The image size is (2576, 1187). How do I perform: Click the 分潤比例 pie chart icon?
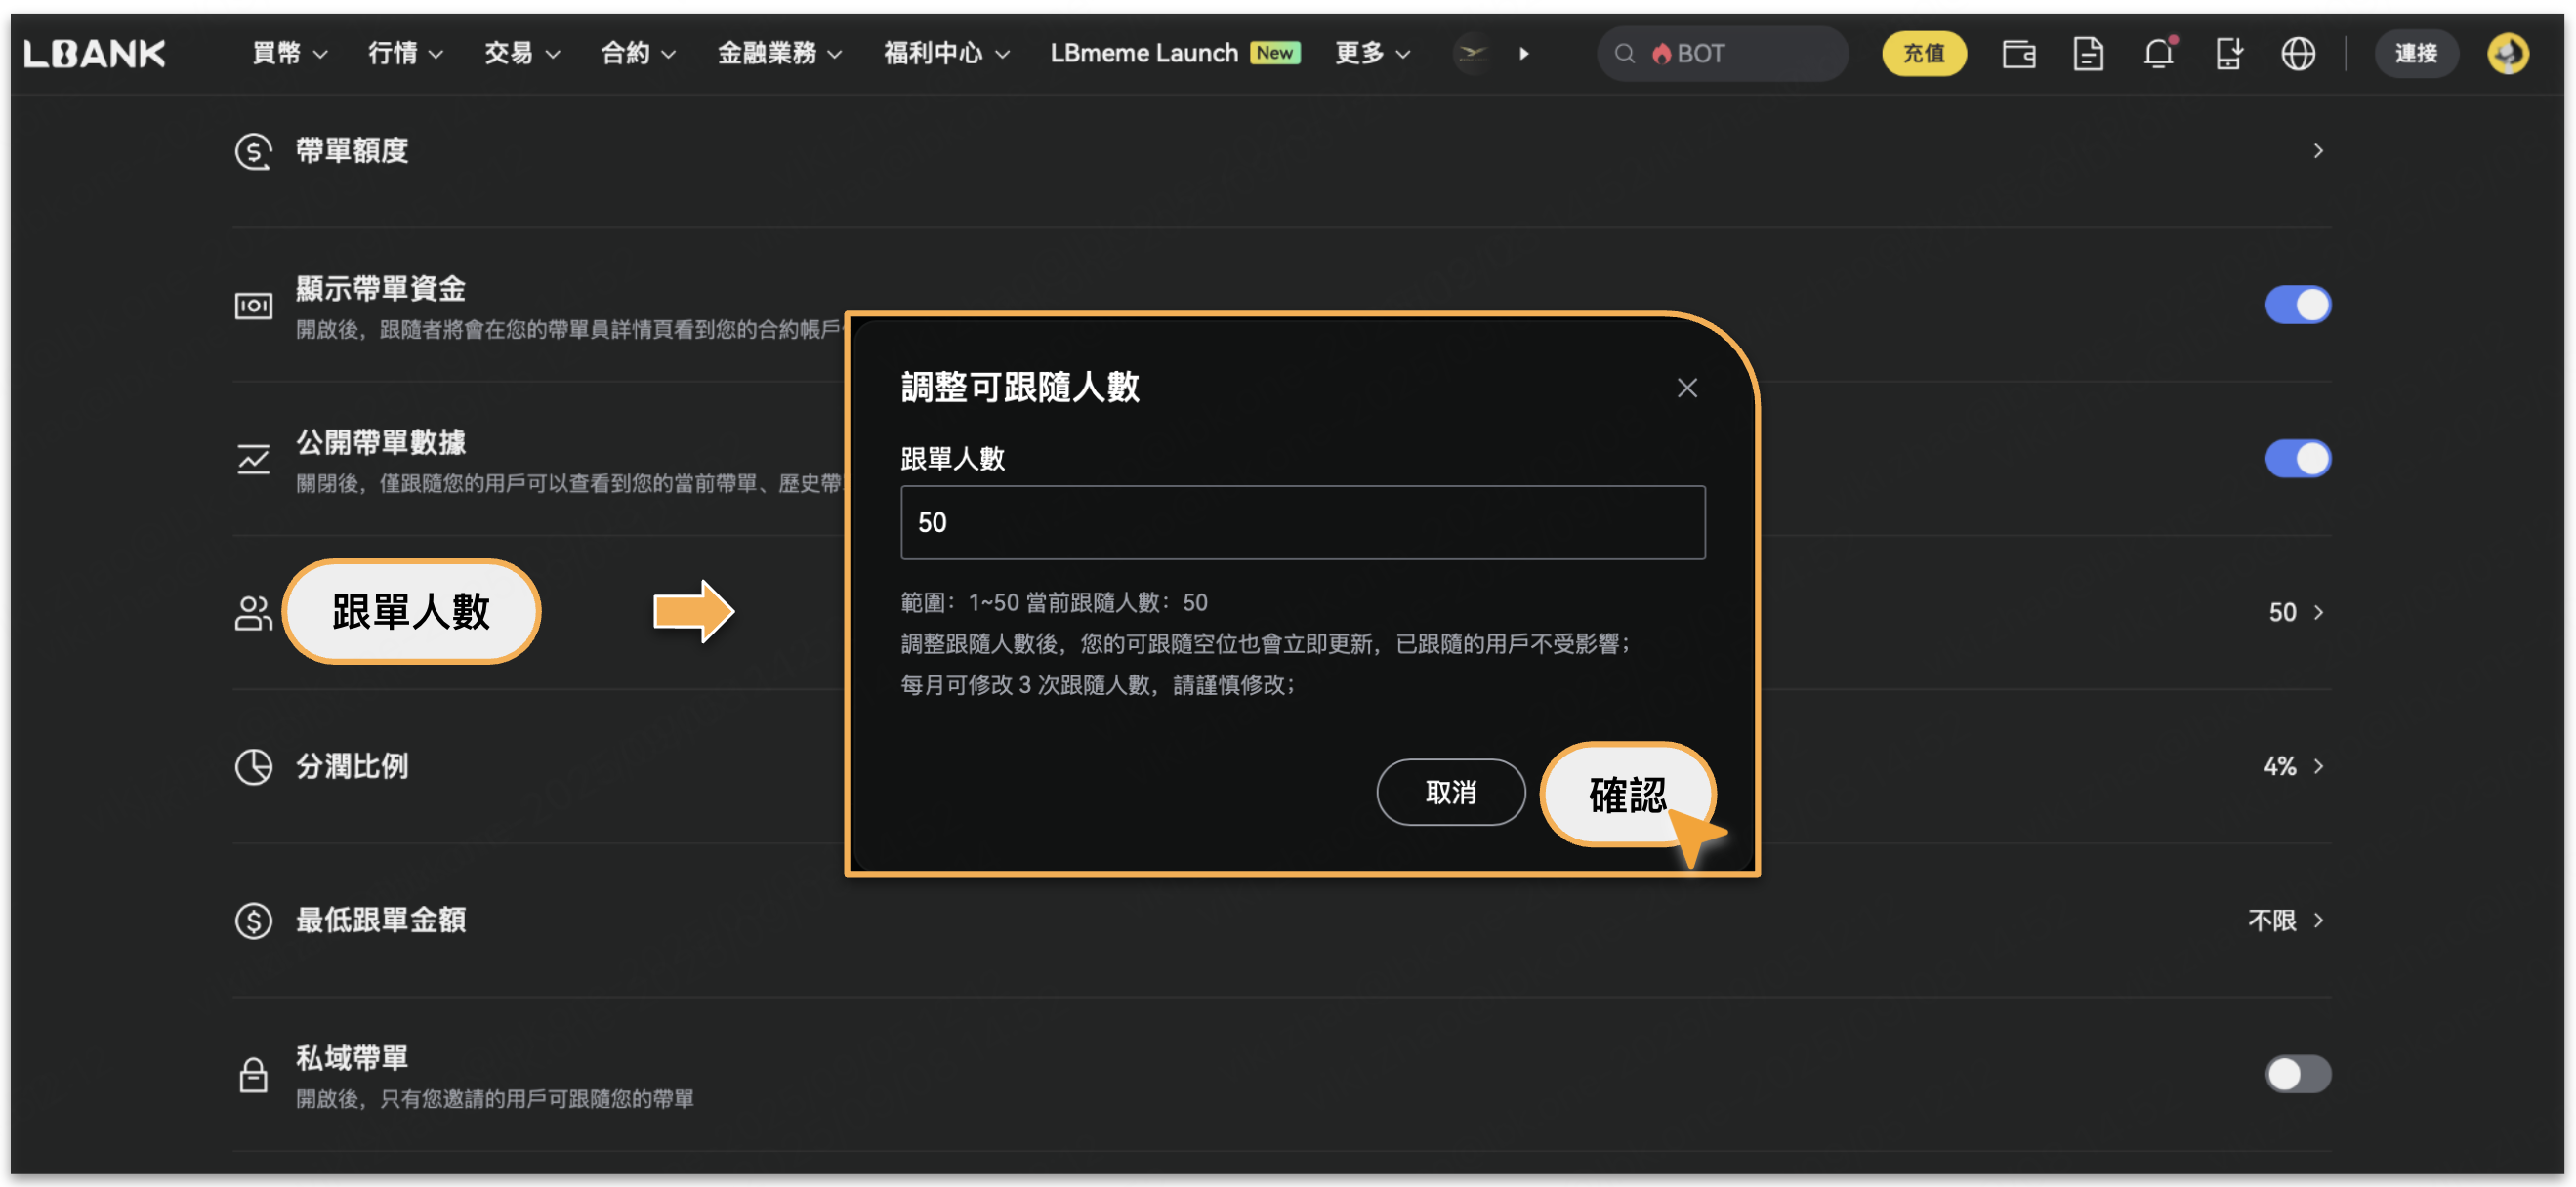[253, 767]
